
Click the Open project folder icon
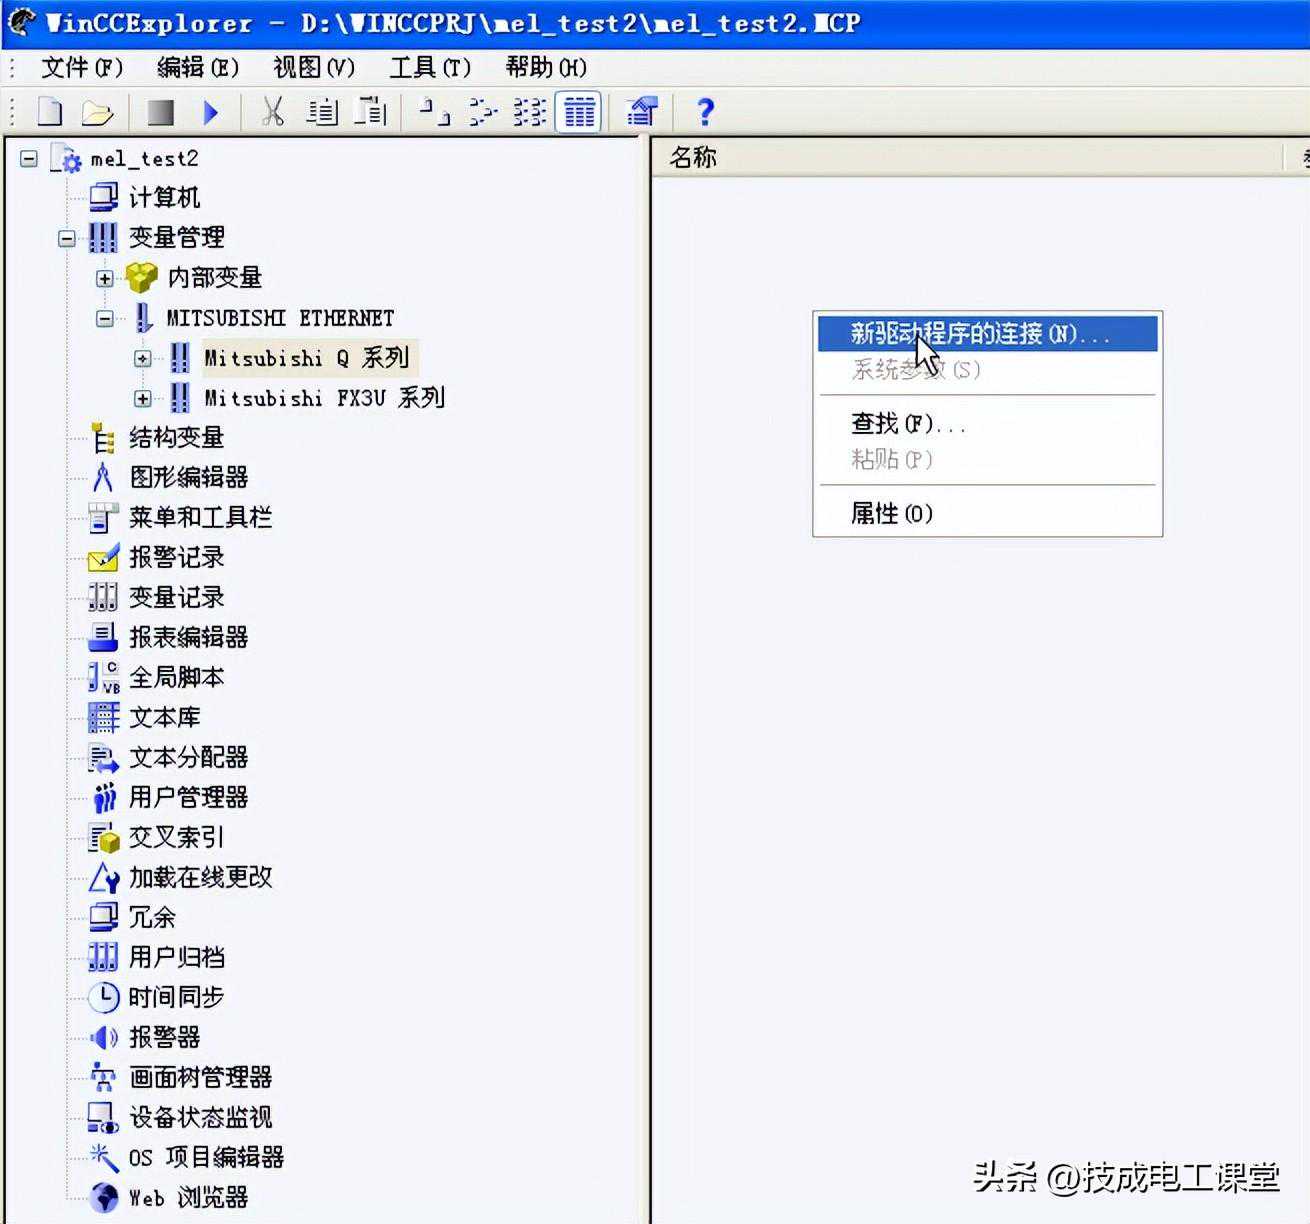click(97, 112)
